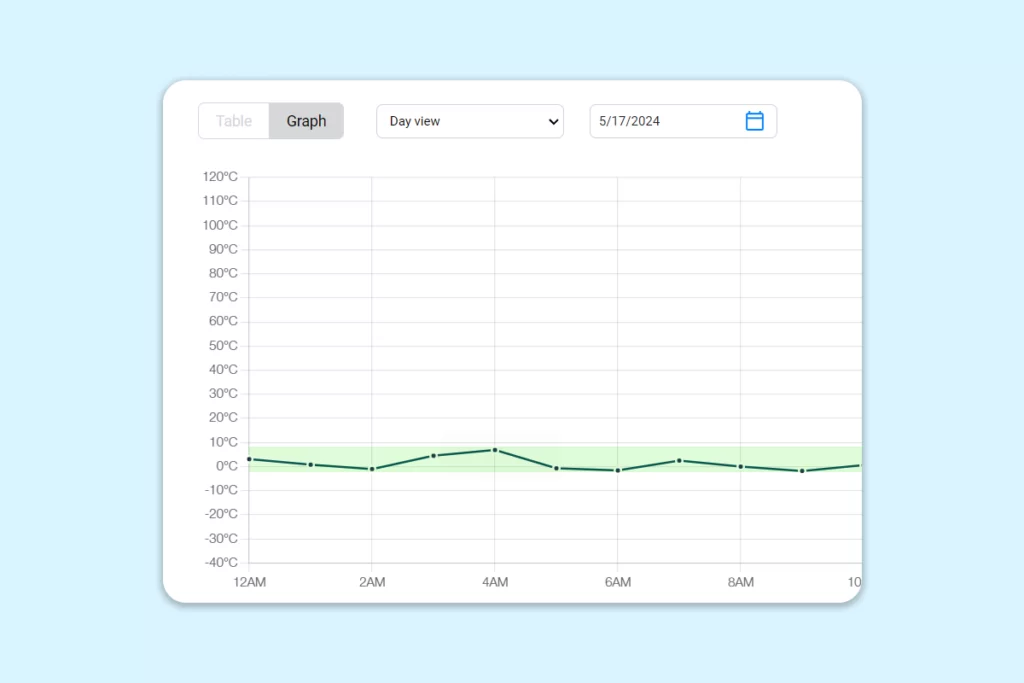Click the -10°C y-axis label

click(221, 490)
